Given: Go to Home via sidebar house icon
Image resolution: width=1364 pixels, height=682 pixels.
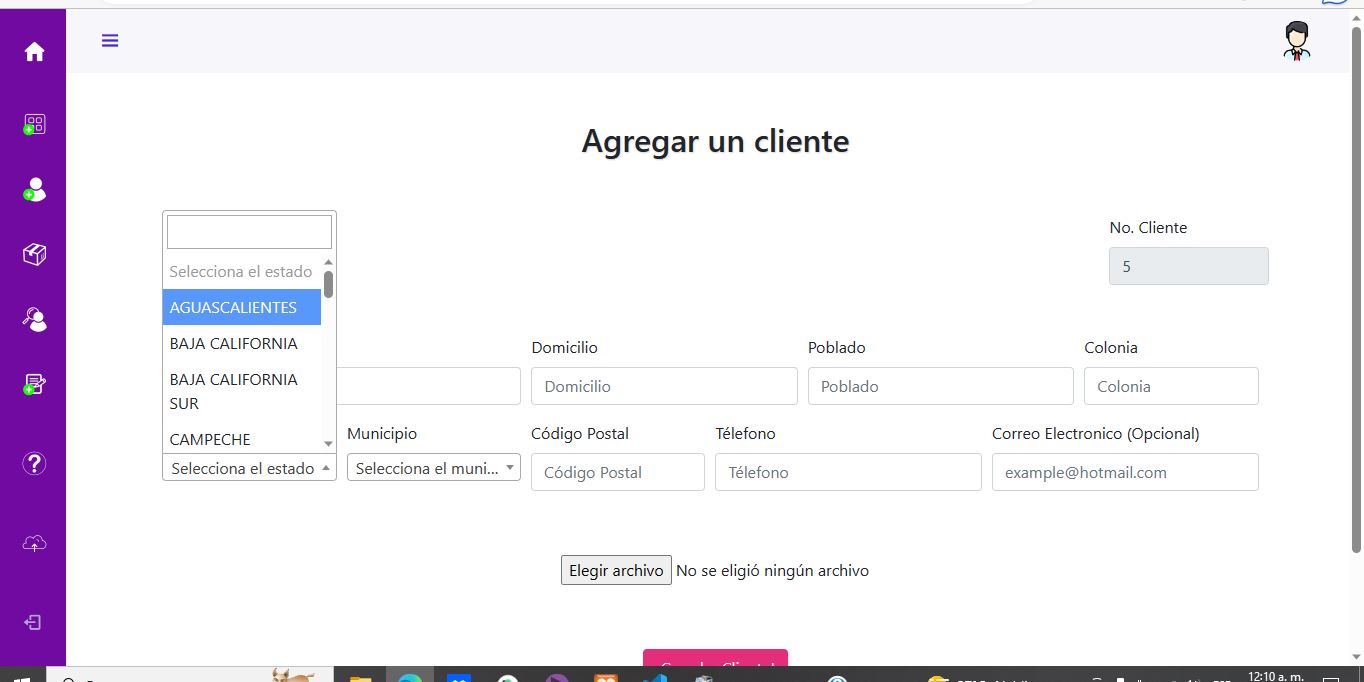Looking at the screenshot, I should [x=34, y=52].
